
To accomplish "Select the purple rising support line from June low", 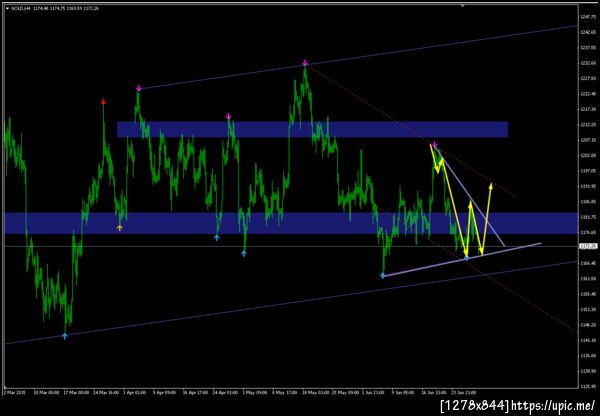I will 462,259.
